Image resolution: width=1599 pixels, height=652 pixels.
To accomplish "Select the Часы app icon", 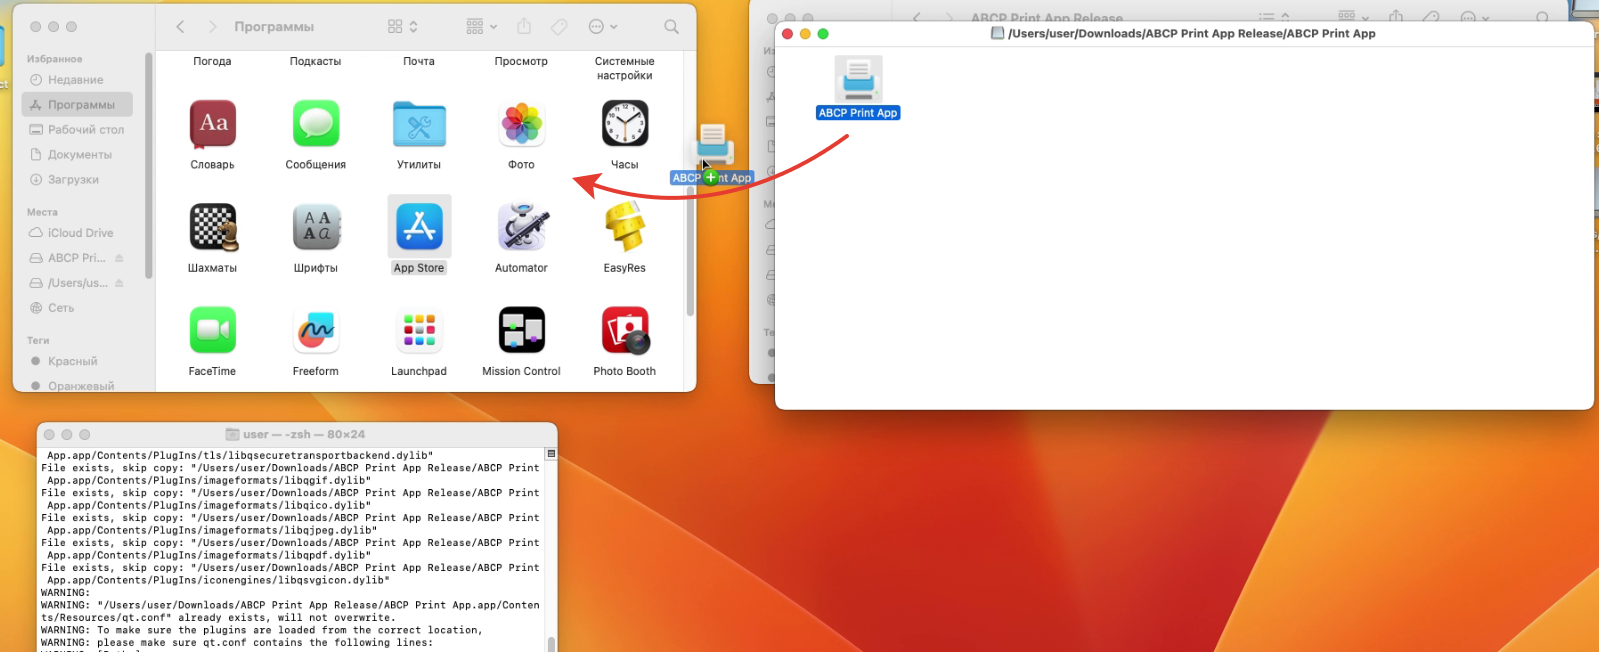I will (x=625, y=124).
